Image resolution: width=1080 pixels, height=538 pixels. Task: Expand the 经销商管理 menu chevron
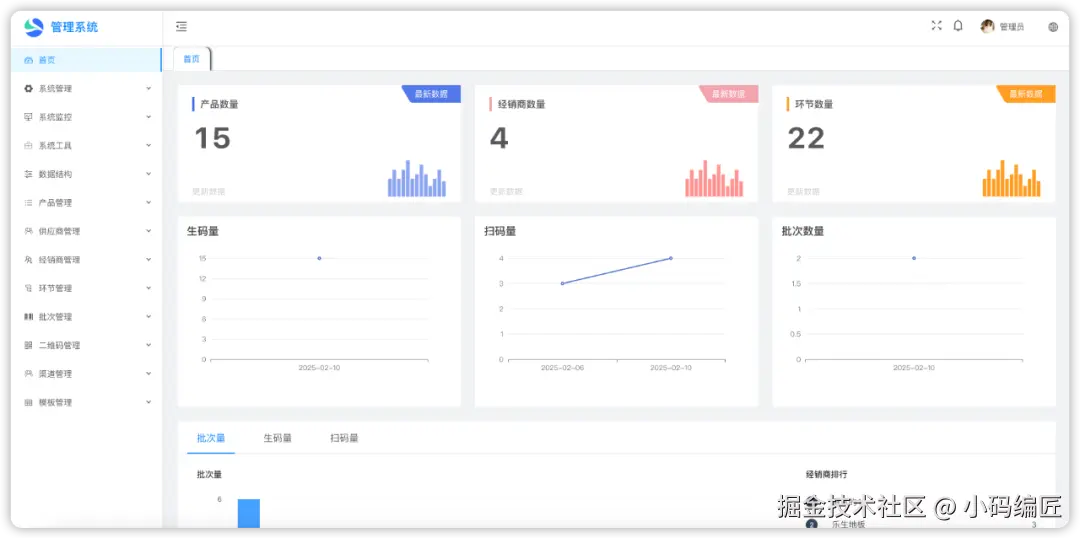tap(149, 259)
